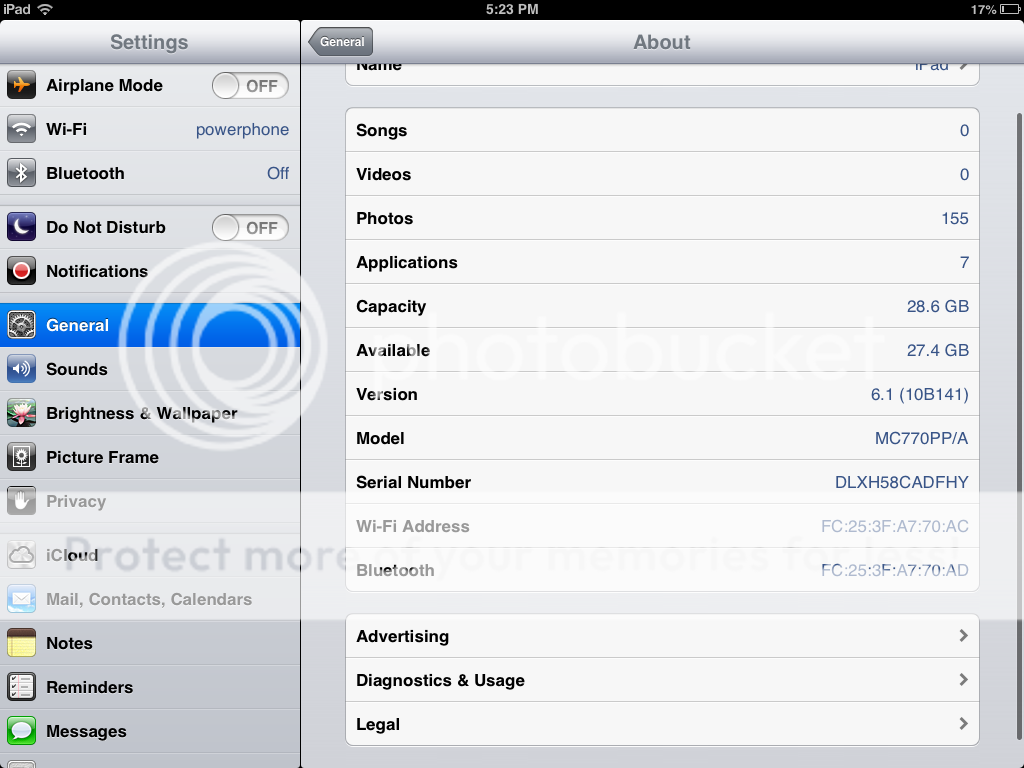This screenshot has height=768, width=1024.
Task: Tap the Reminders checklist icon
Action: (21, 687)
